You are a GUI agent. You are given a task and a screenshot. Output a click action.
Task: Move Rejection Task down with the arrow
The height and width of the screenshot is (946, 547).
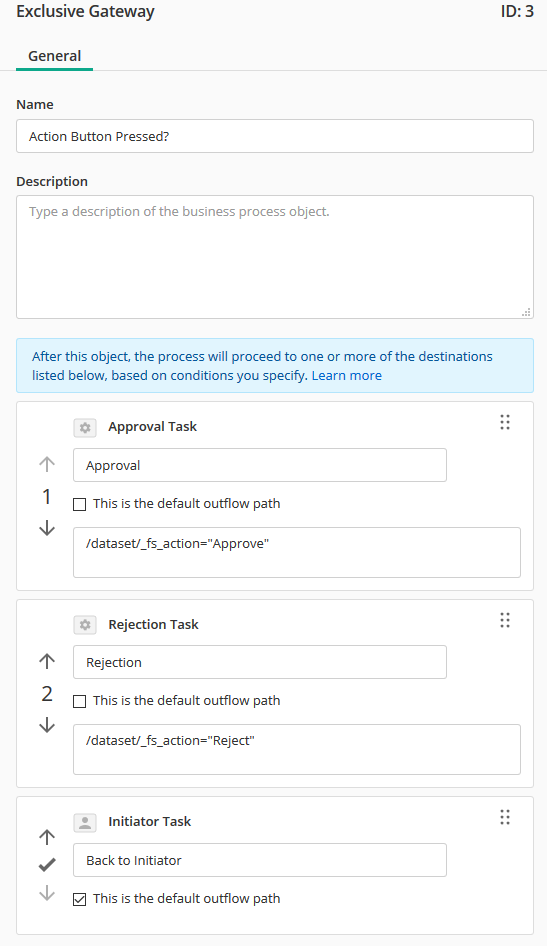pos(47,725)
